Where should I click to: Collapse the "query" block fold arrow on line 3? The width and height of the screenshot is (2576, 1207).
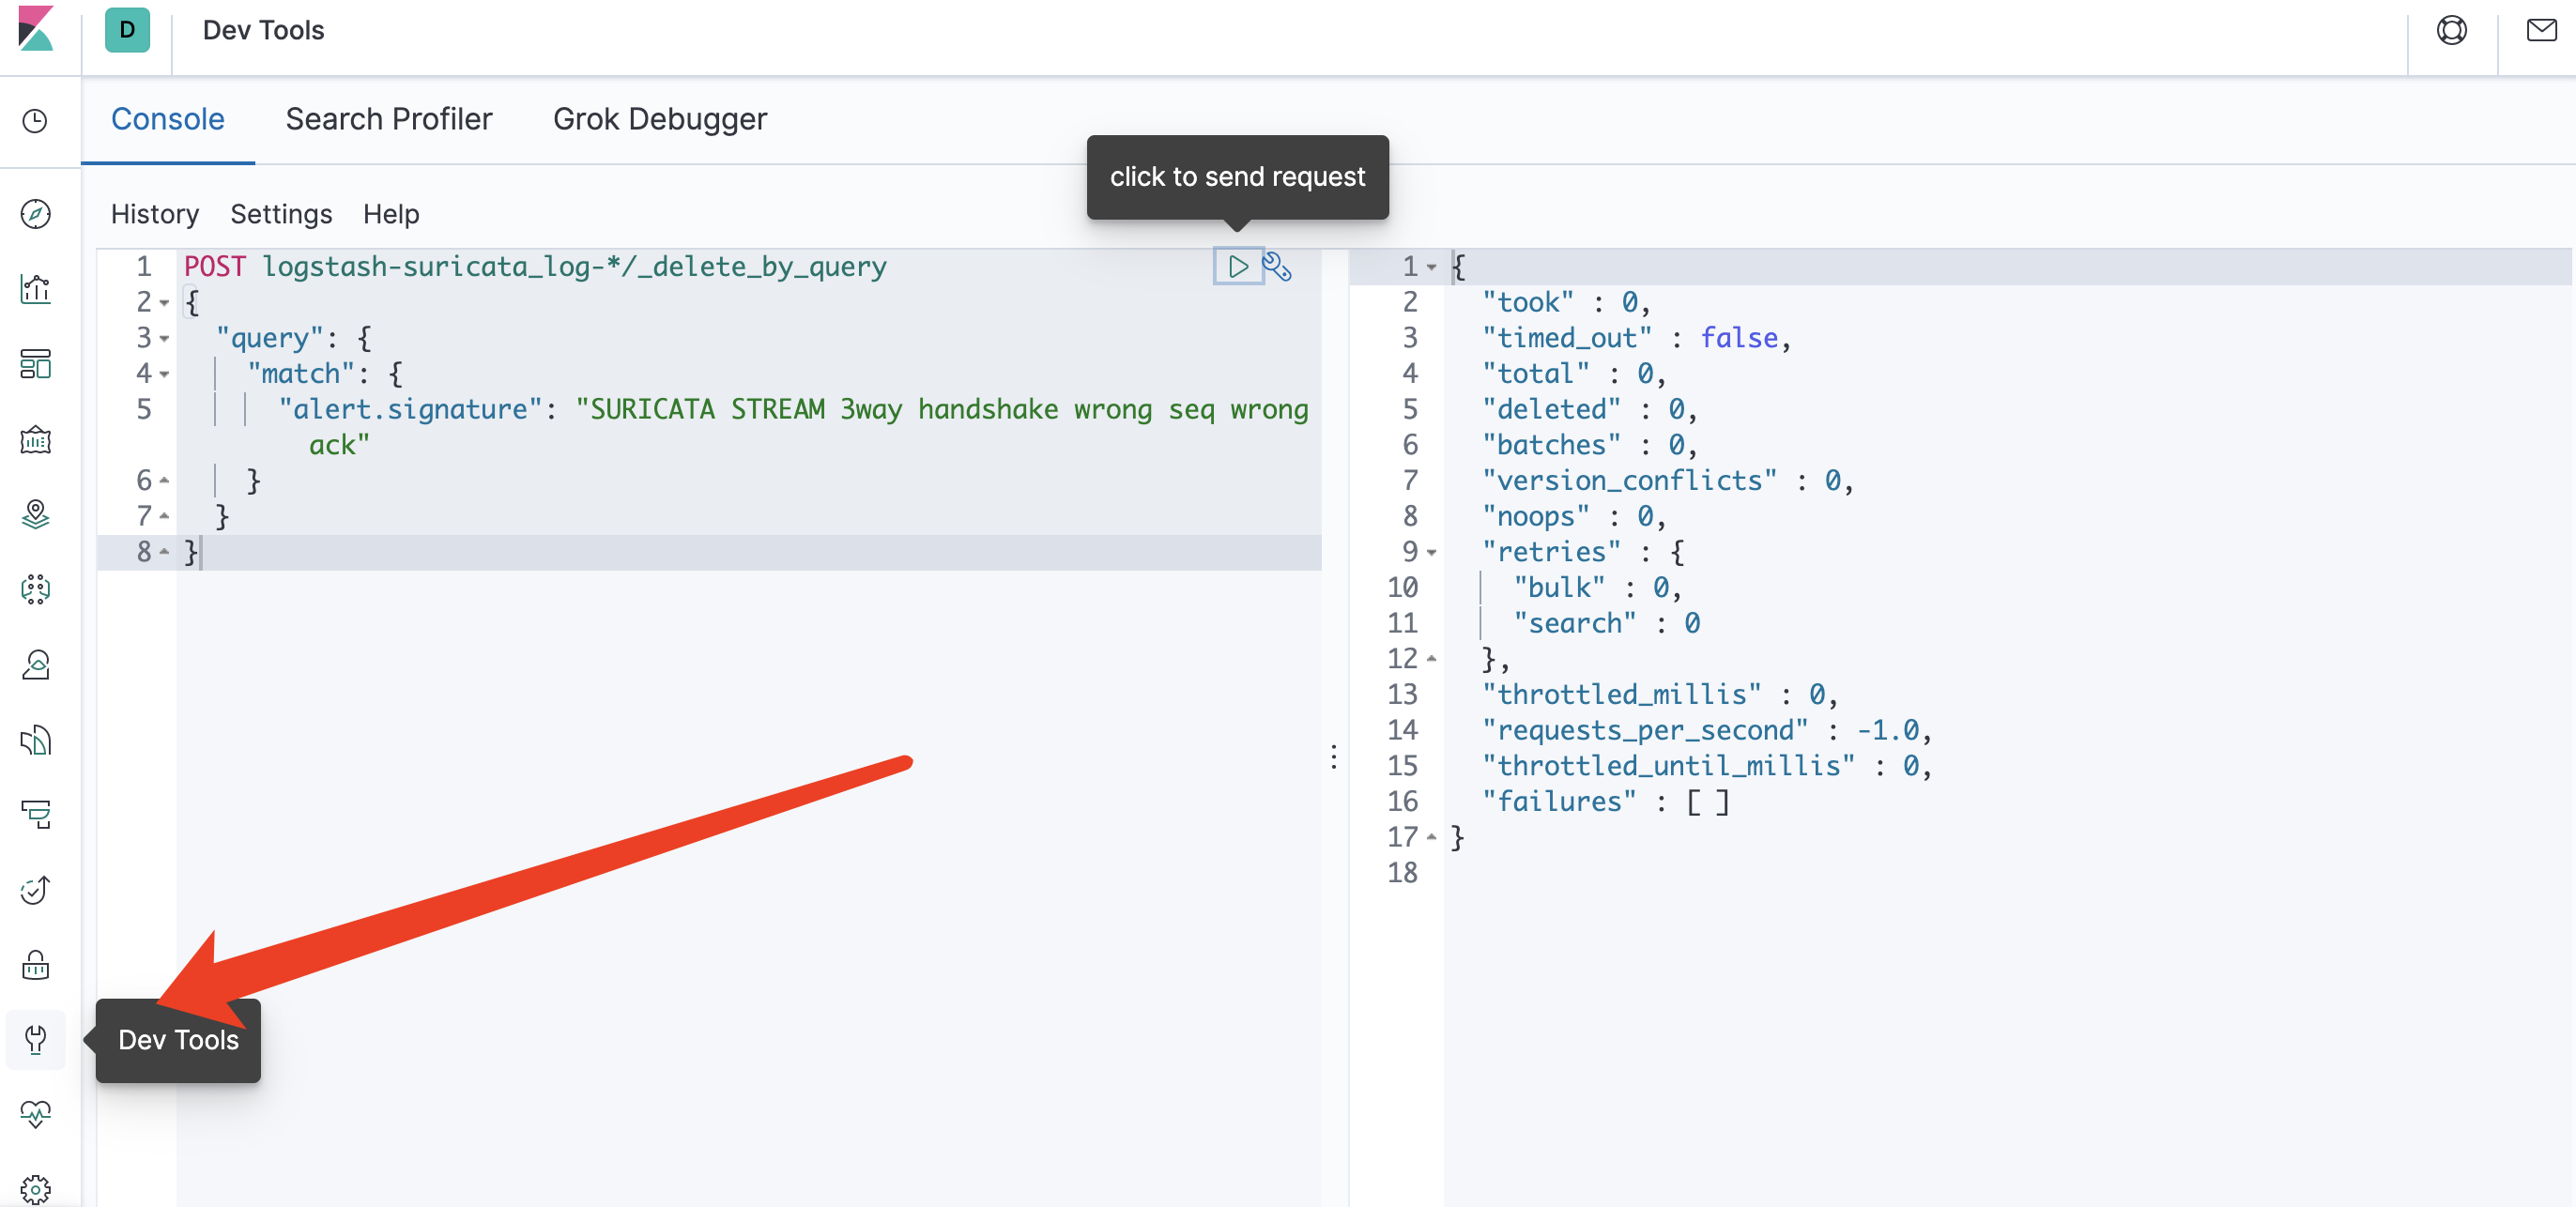coord(164,339)
